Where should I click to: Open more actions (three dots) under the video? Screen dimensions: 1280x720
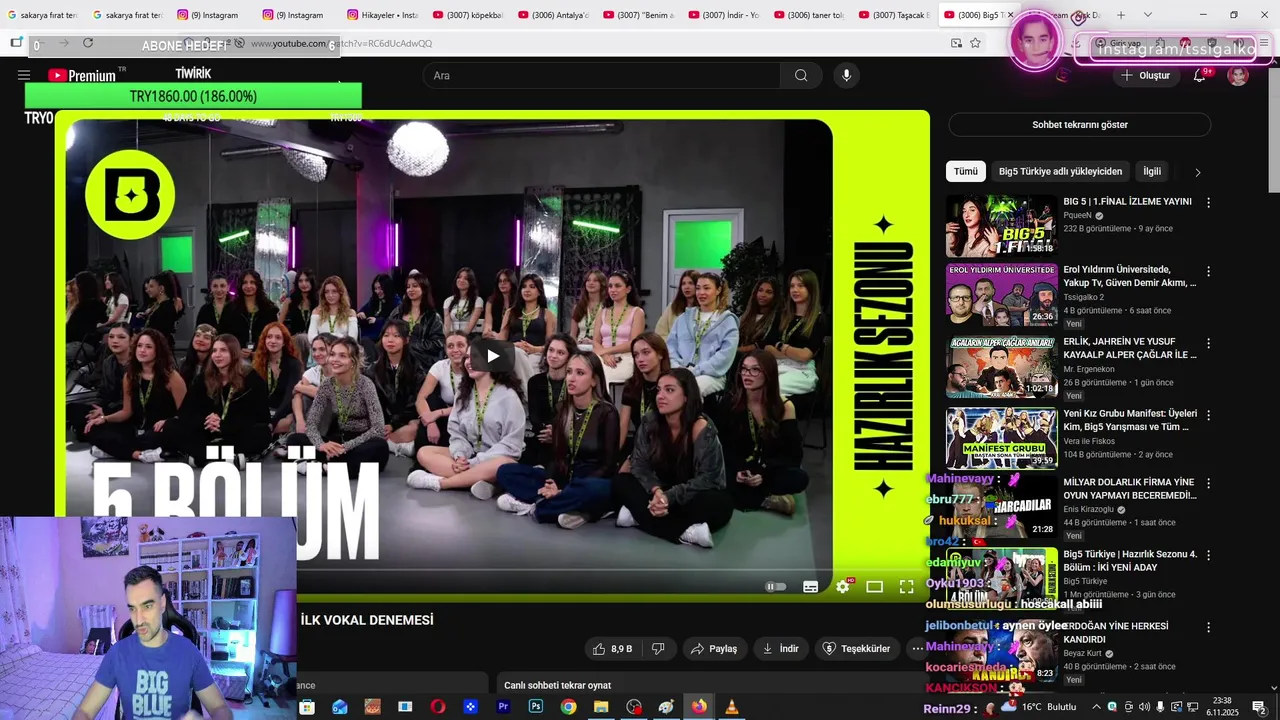[917, 649]
